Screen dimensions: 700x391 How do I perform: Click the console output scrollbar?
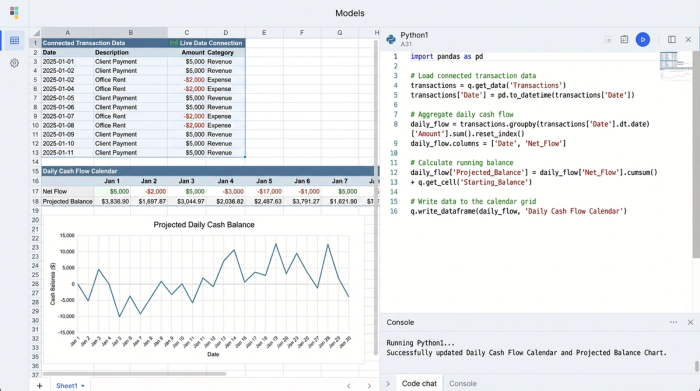696,366
